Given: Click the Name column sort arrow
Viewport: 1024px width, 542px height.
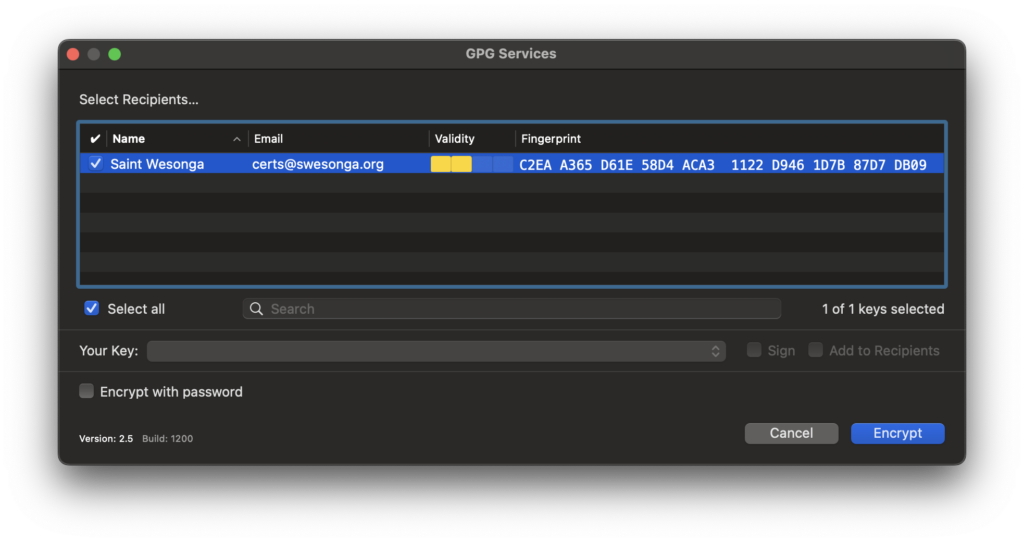Looking at the screenshot, I should coord(237,139).
